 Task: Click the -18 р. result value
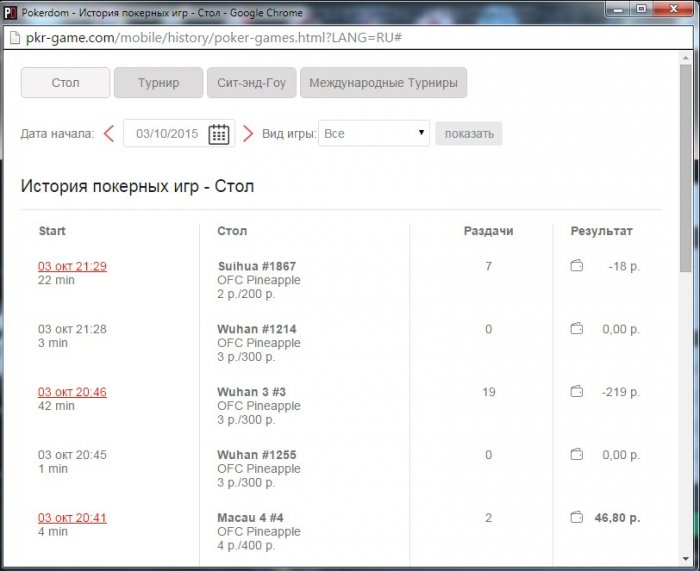click(x=624, y=267)
